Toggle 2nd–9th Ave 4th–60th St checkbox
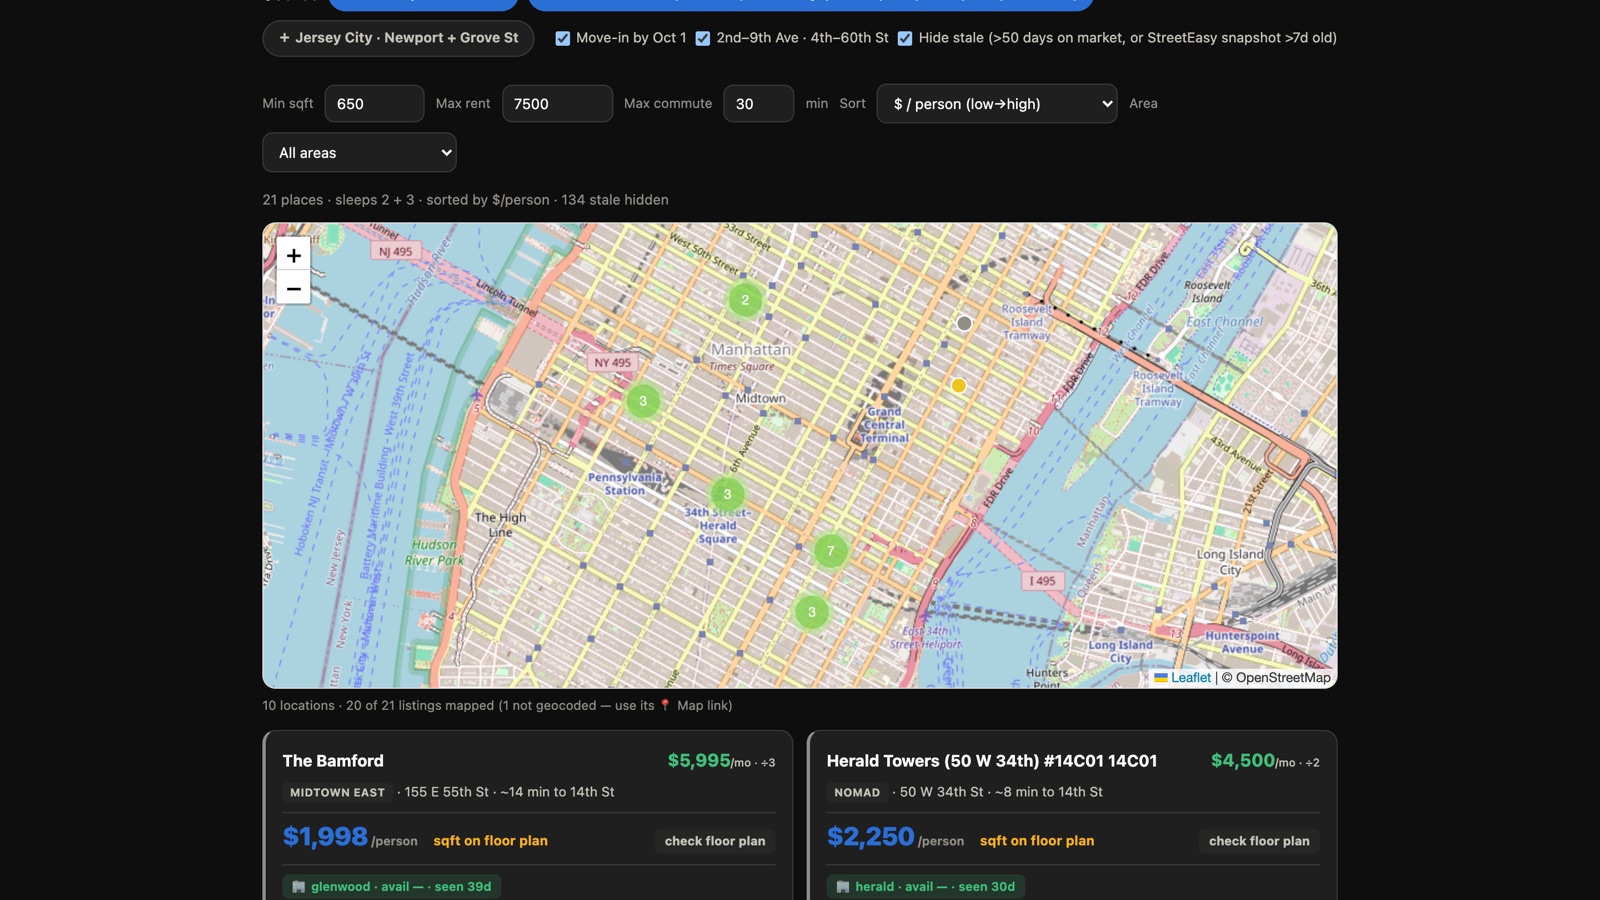This screenshot has height=900, width=1600. coord(703,38)
